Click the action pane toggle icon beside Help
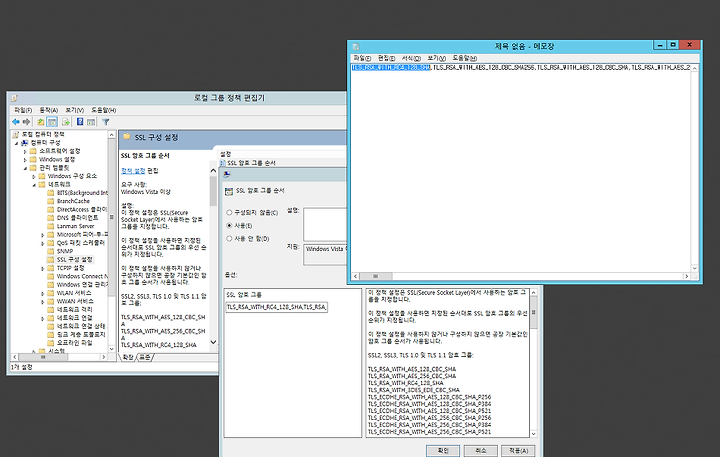The width and height of the screenshot is (720, 457). 91,122
